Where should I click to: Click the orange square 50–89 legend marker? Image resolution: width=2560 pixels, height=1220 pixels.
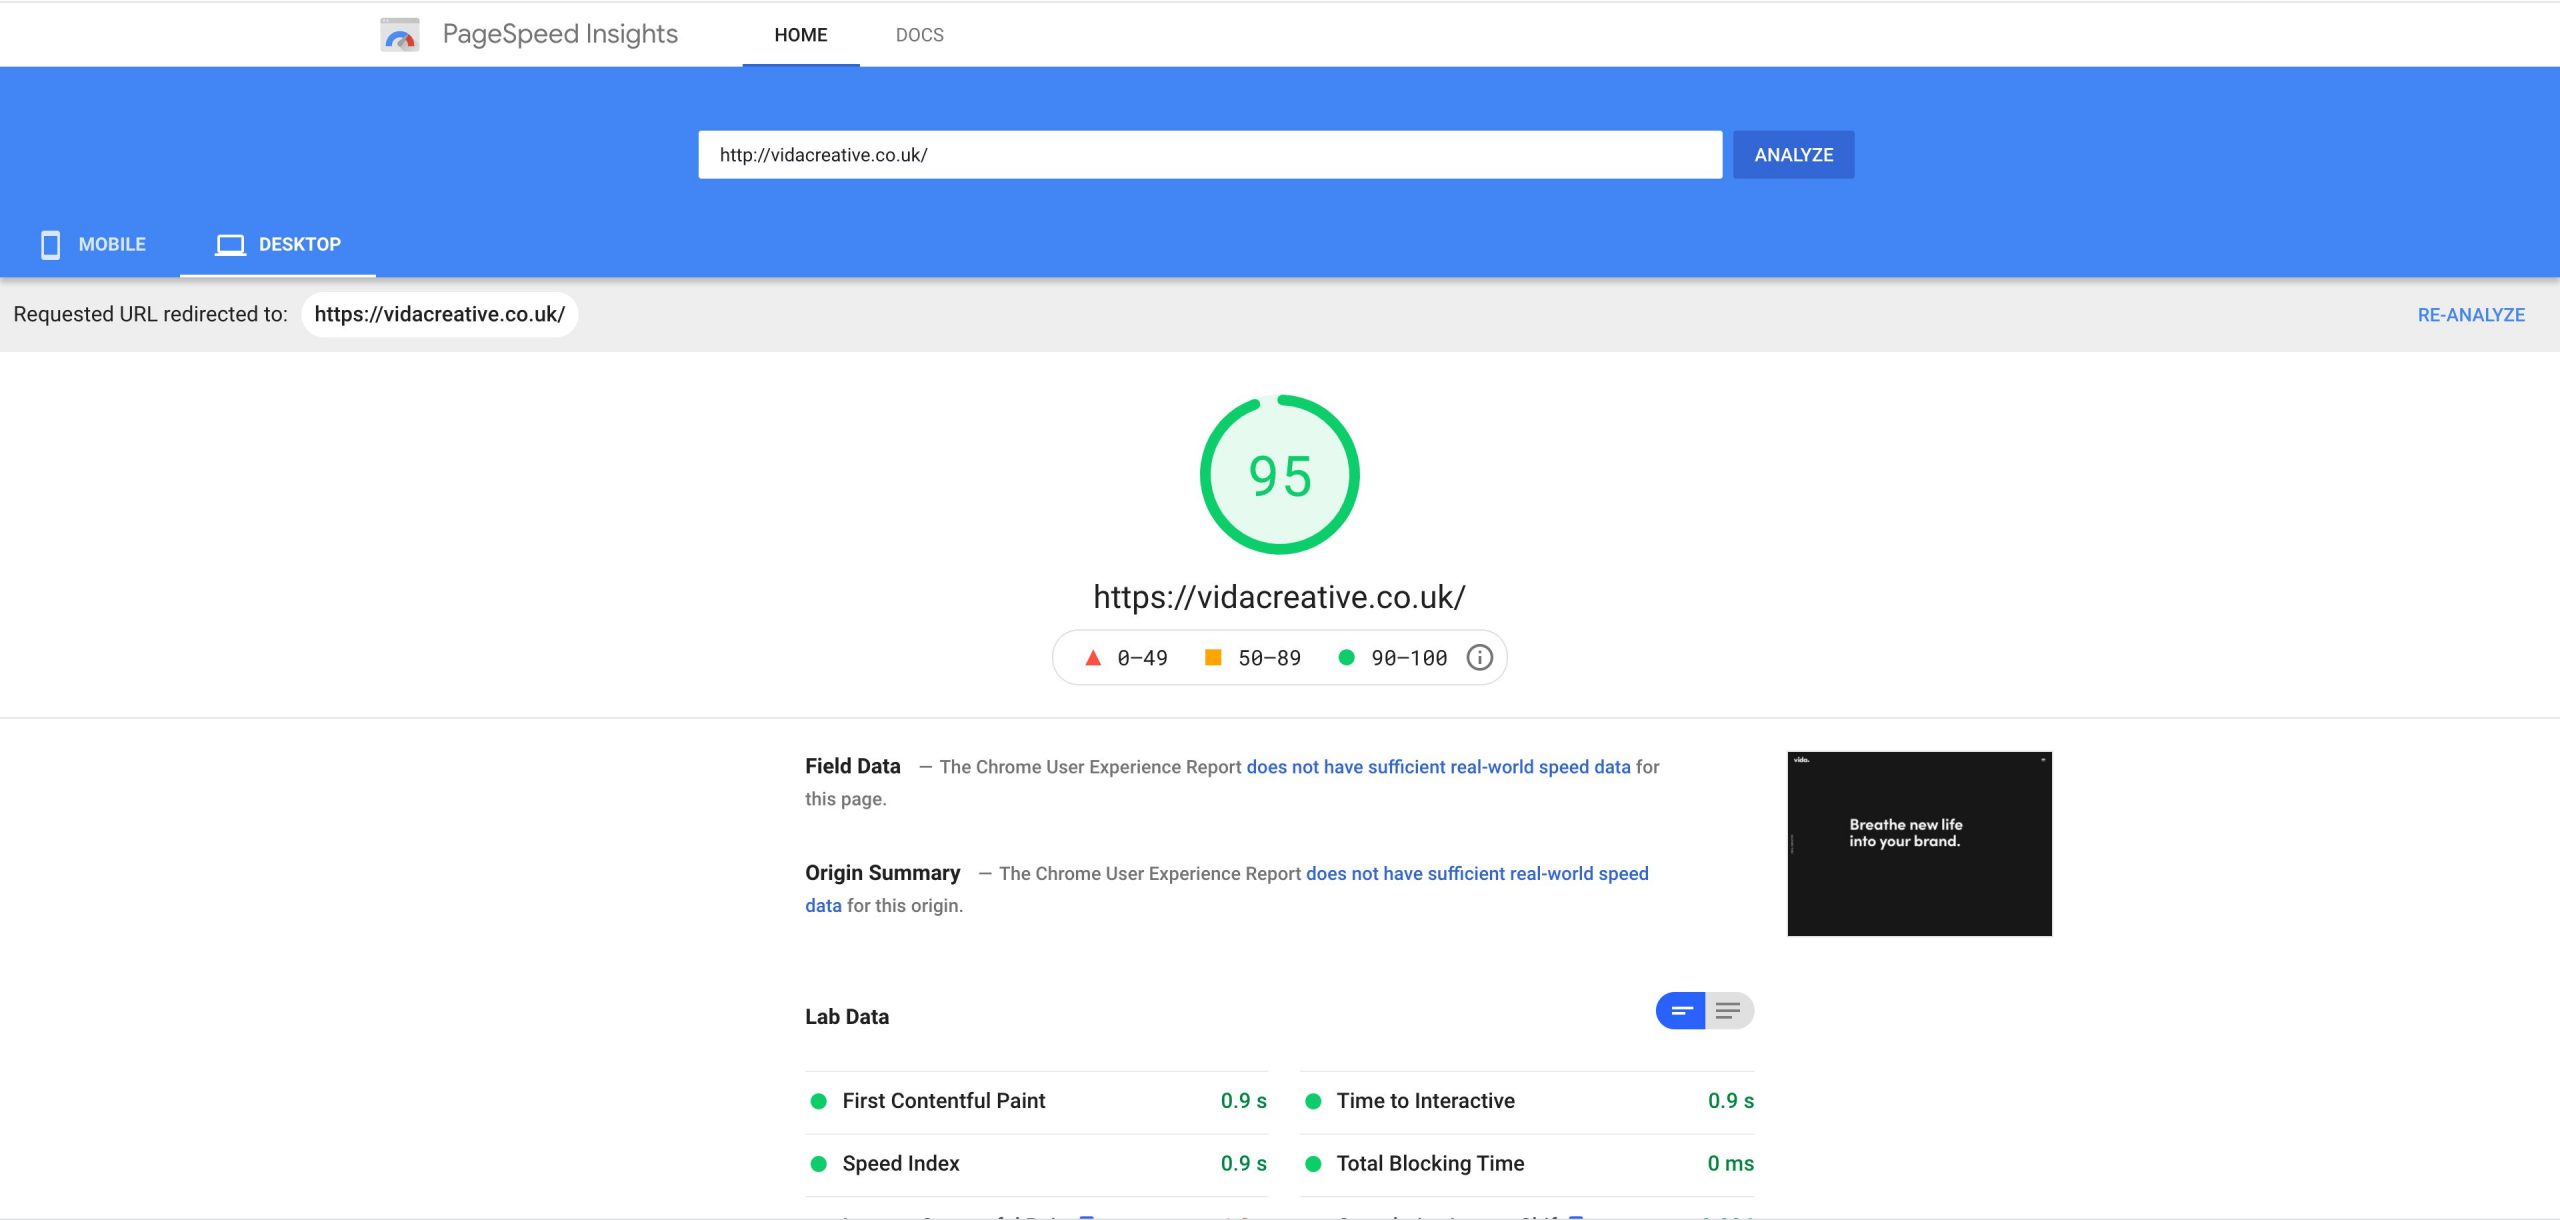(1213, 657)
